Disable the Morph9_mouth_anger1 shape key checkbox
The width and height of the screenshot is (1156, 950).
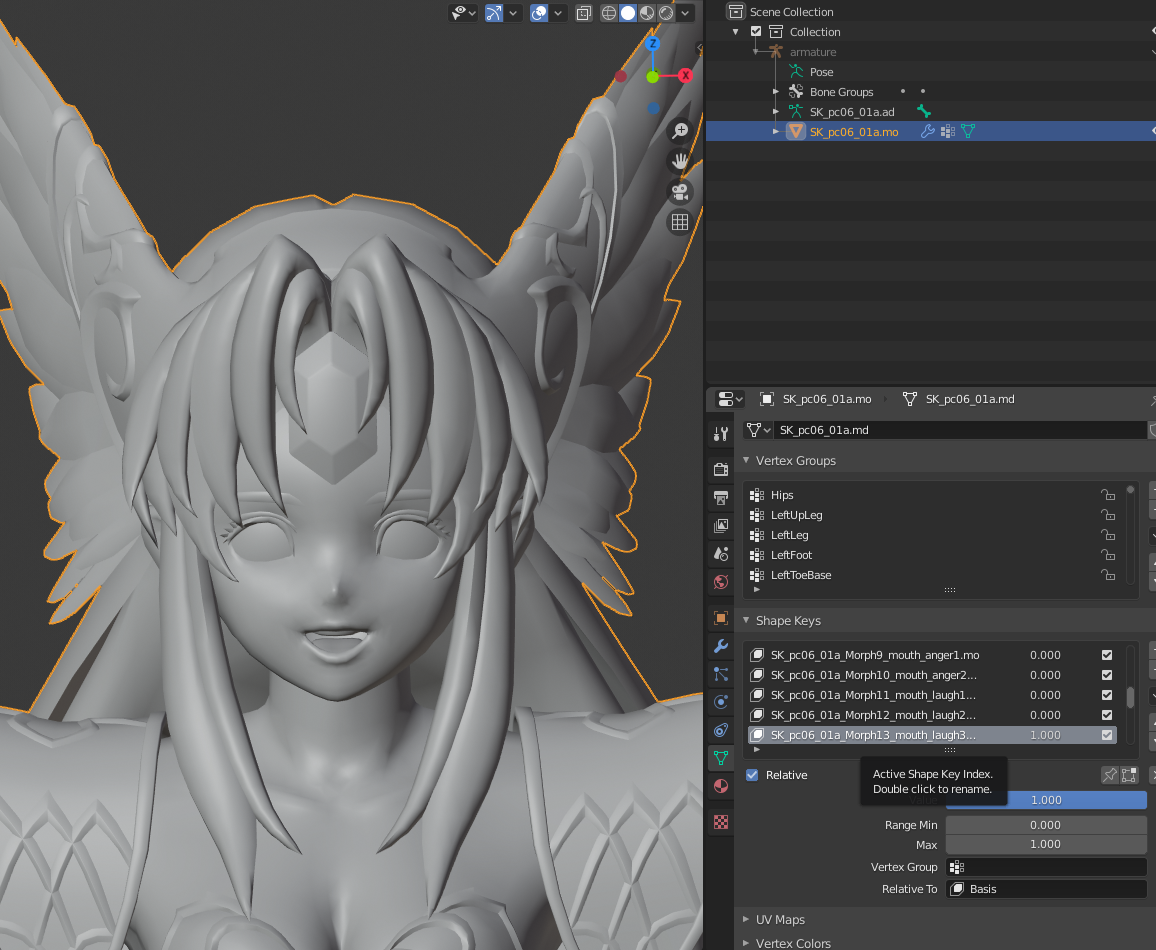coord(1107,654)
